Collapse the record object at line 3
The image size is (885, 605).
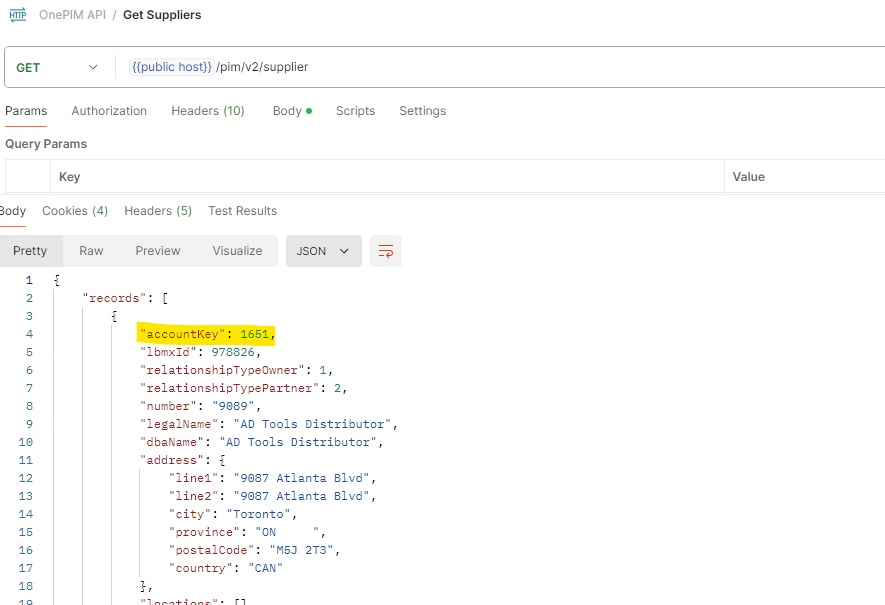point(114,316)
